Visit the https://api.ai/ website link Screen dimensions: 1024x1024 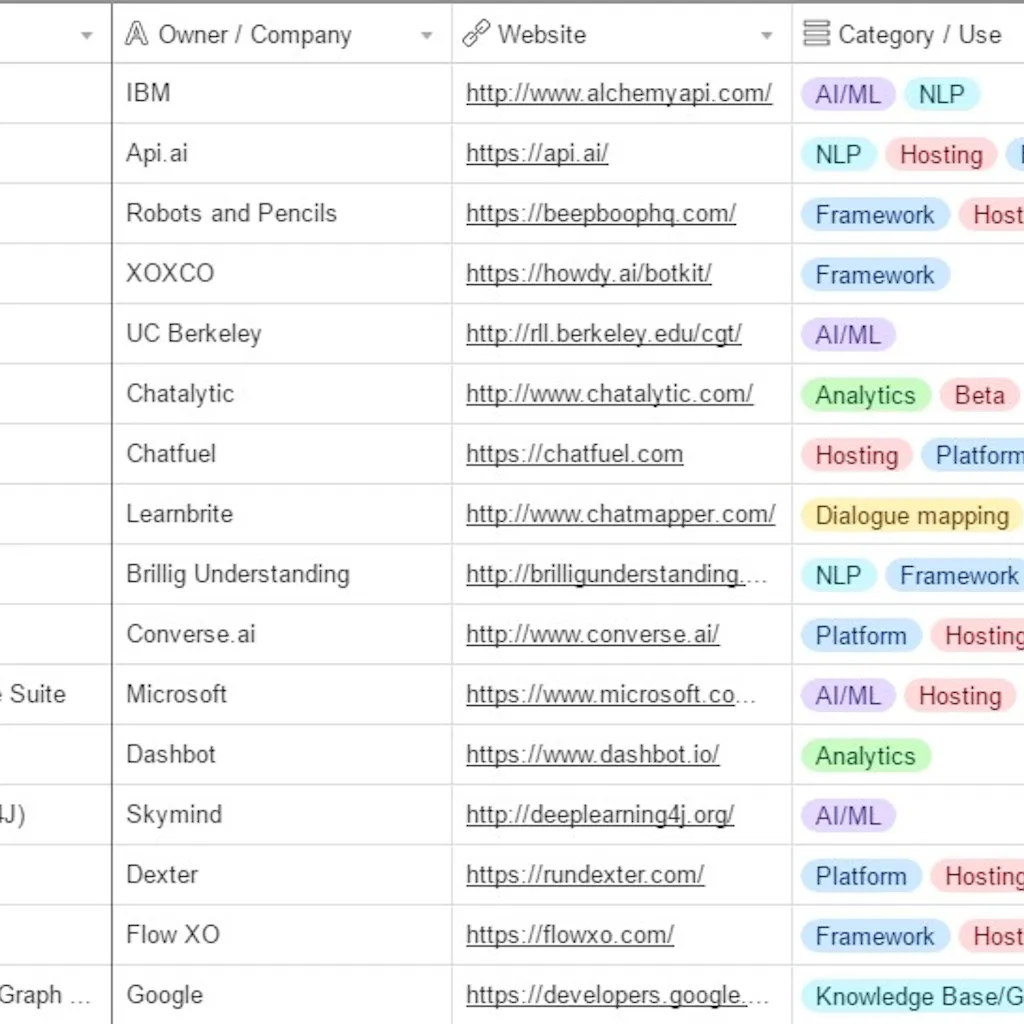(537, 153)
